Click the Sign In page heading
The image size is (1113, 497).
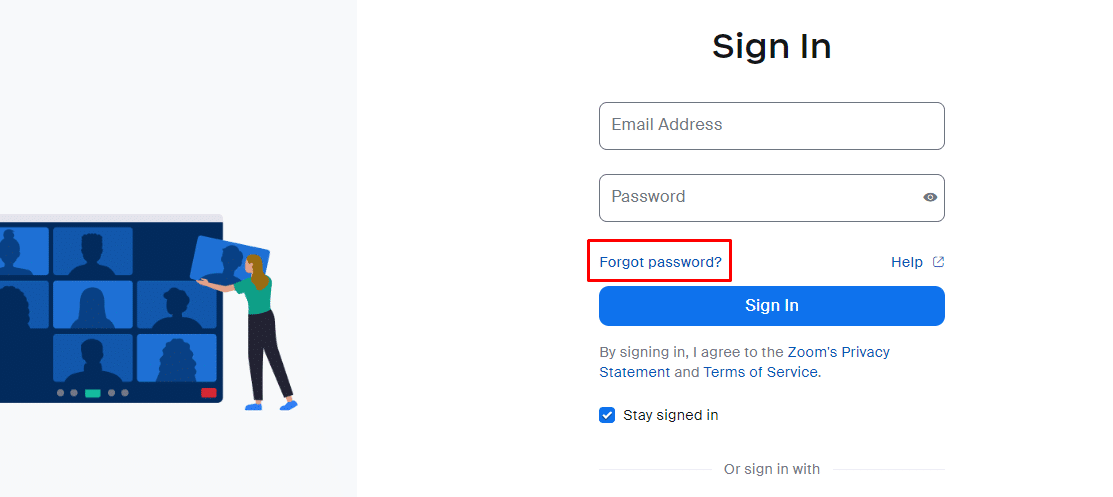[x=772, y=47]
